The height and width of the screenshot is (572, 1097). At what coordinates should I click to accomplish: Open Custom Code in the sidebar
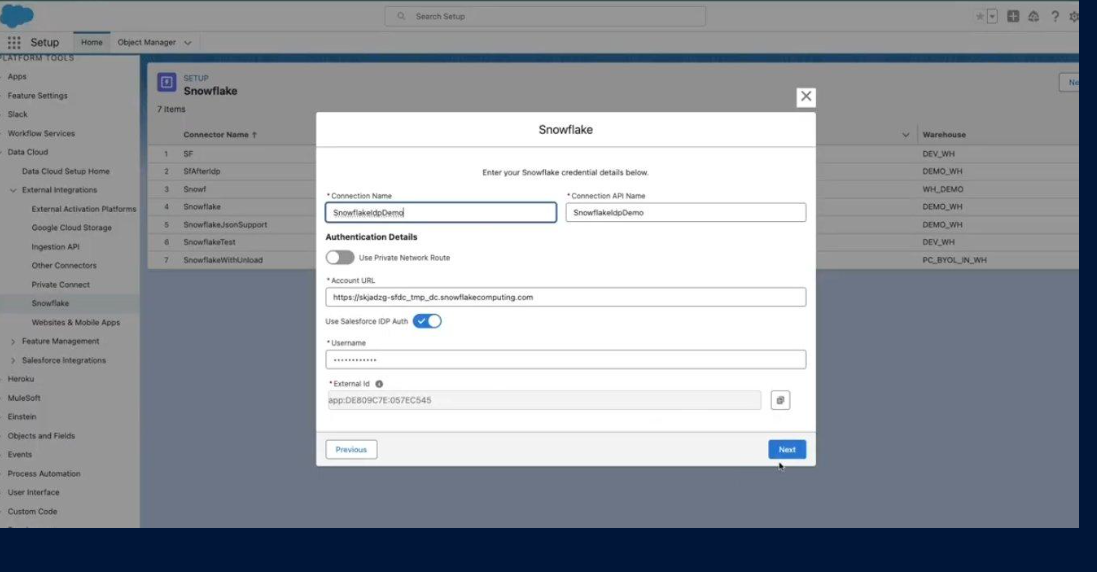click(x=32, y=511)
